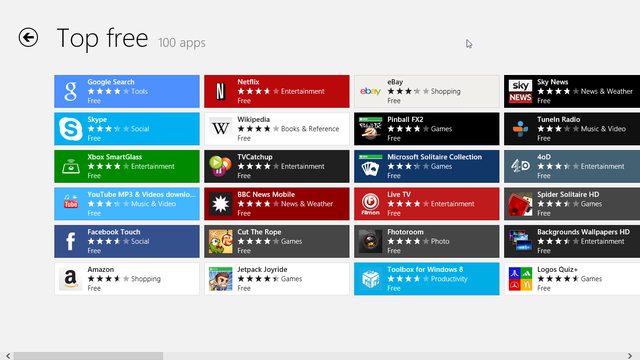Click the Xbox SmartGlass icon

pos(71,167)
